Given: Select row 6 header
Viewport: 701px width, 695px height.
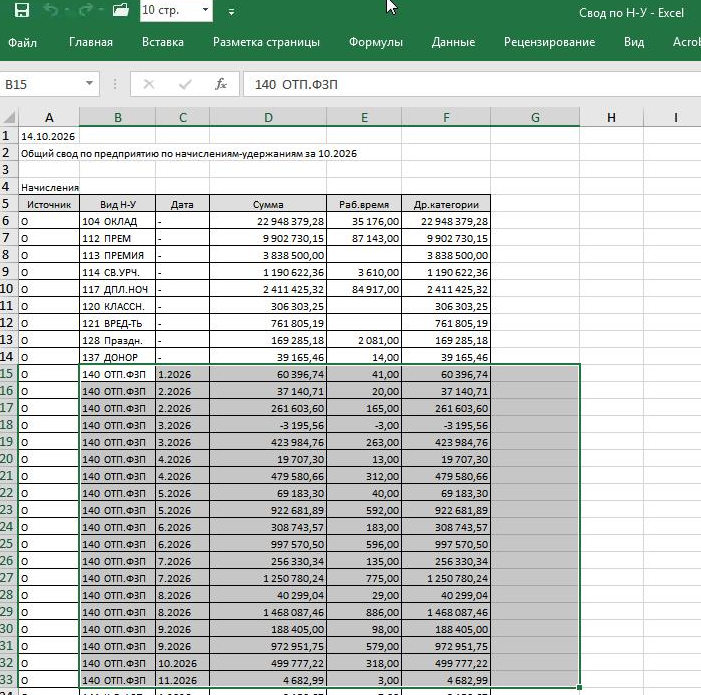Looking at the screenshot, I should click(8, 221).
